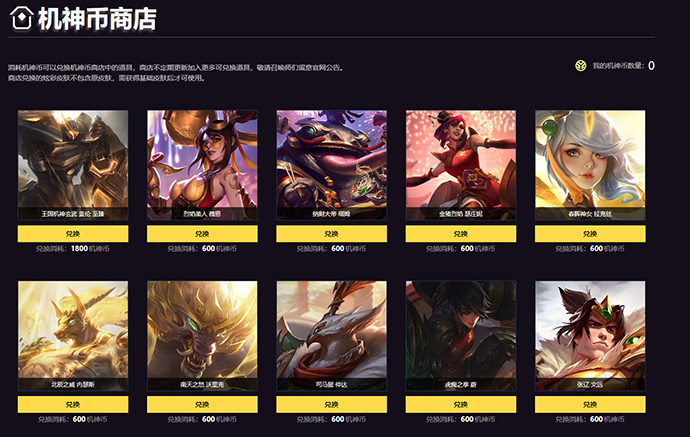Click 兑换 under the 南天之怒 Warwick skin
Screen dimensions: 690x437
[202, 404]
